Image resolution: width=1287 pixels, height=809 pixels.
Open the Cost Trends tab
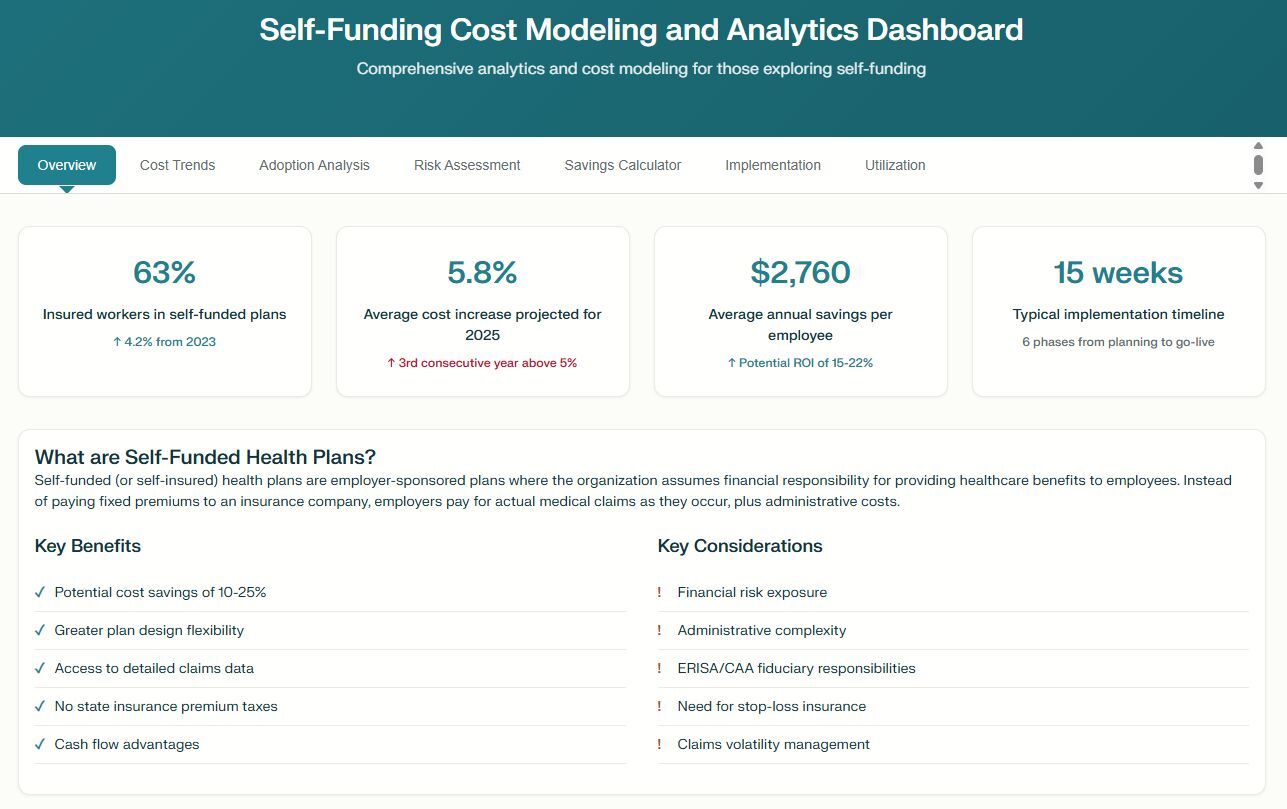tap(177, 165)
